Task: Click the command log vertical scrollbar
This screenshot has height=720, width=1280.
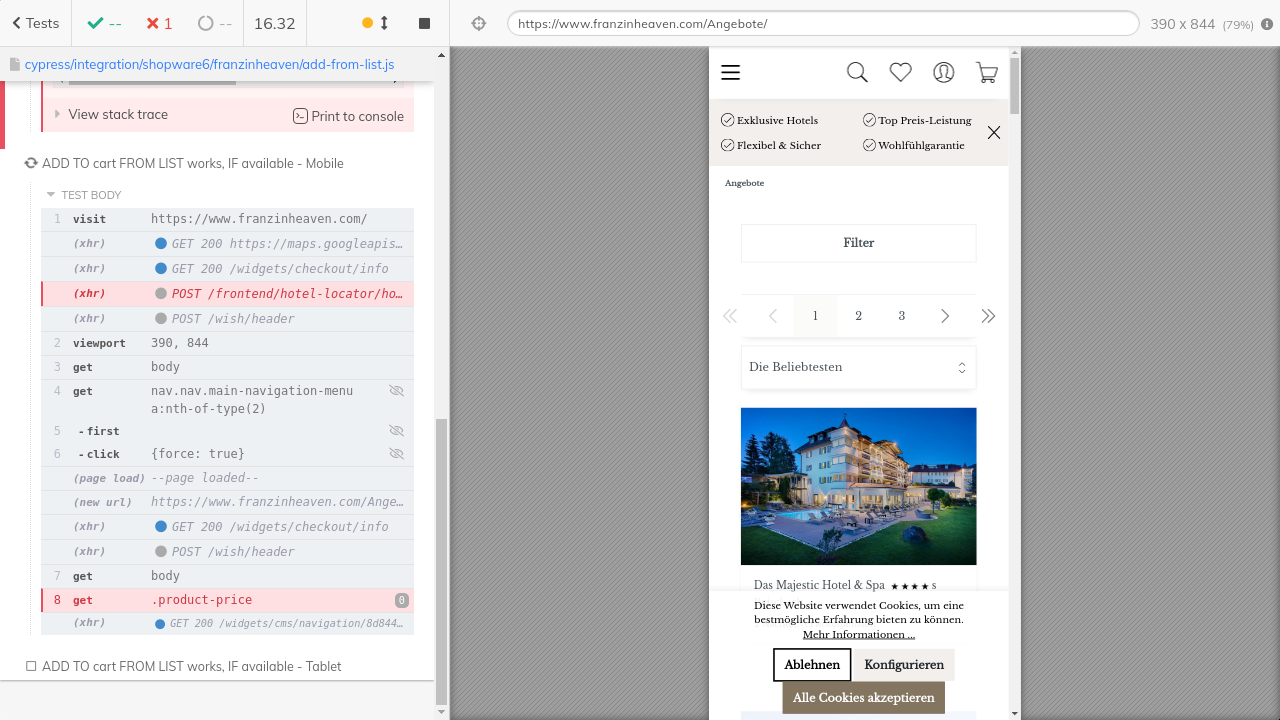Action: click(x=441, y=560)
